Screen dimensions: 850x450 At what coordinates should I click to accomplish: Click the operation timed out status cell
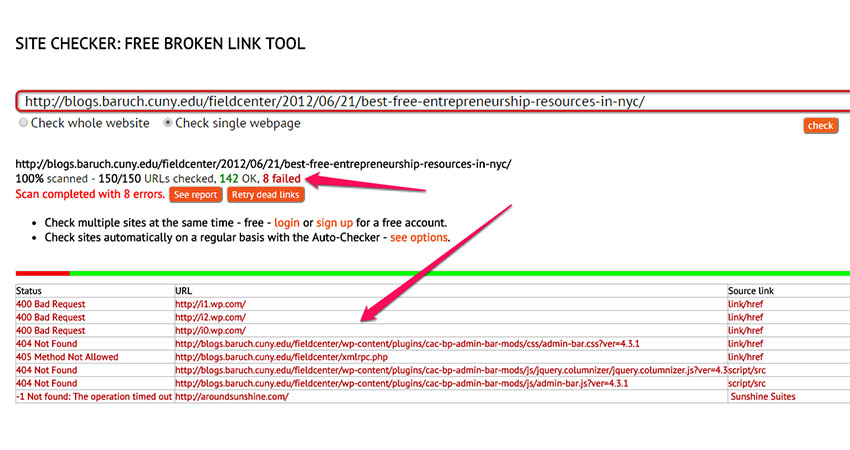[x=94, y=396]
